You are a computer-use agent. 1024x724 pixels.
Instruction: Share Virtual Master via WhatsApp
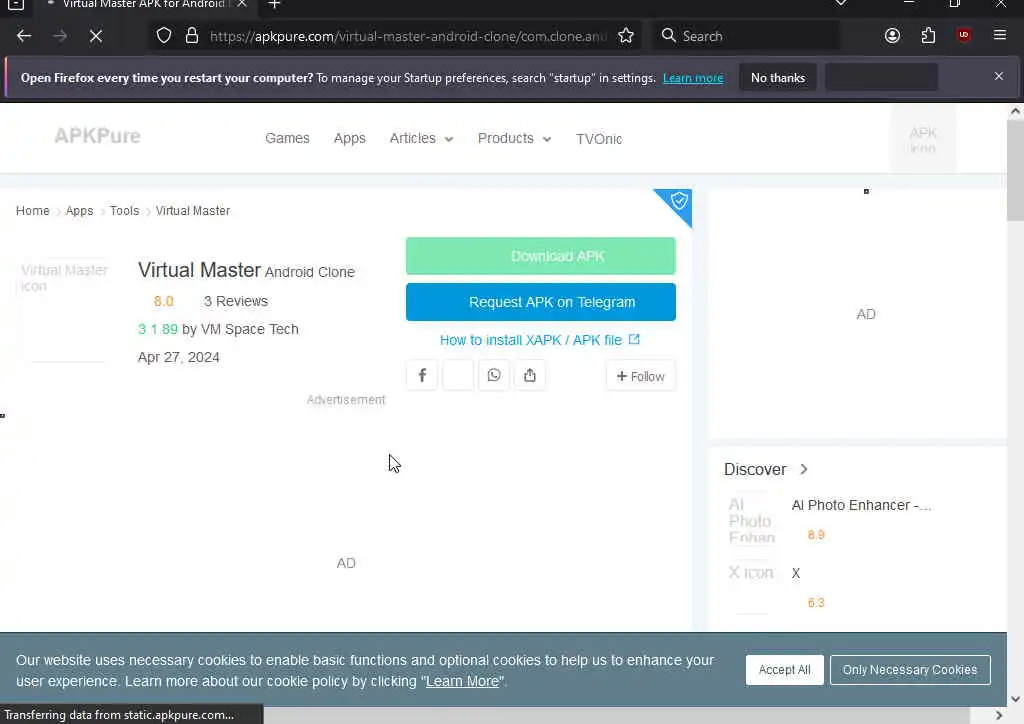(494, 375)
